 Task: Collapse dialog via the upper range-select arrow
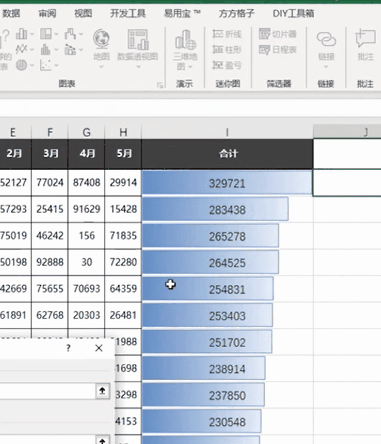click(102, 390)
